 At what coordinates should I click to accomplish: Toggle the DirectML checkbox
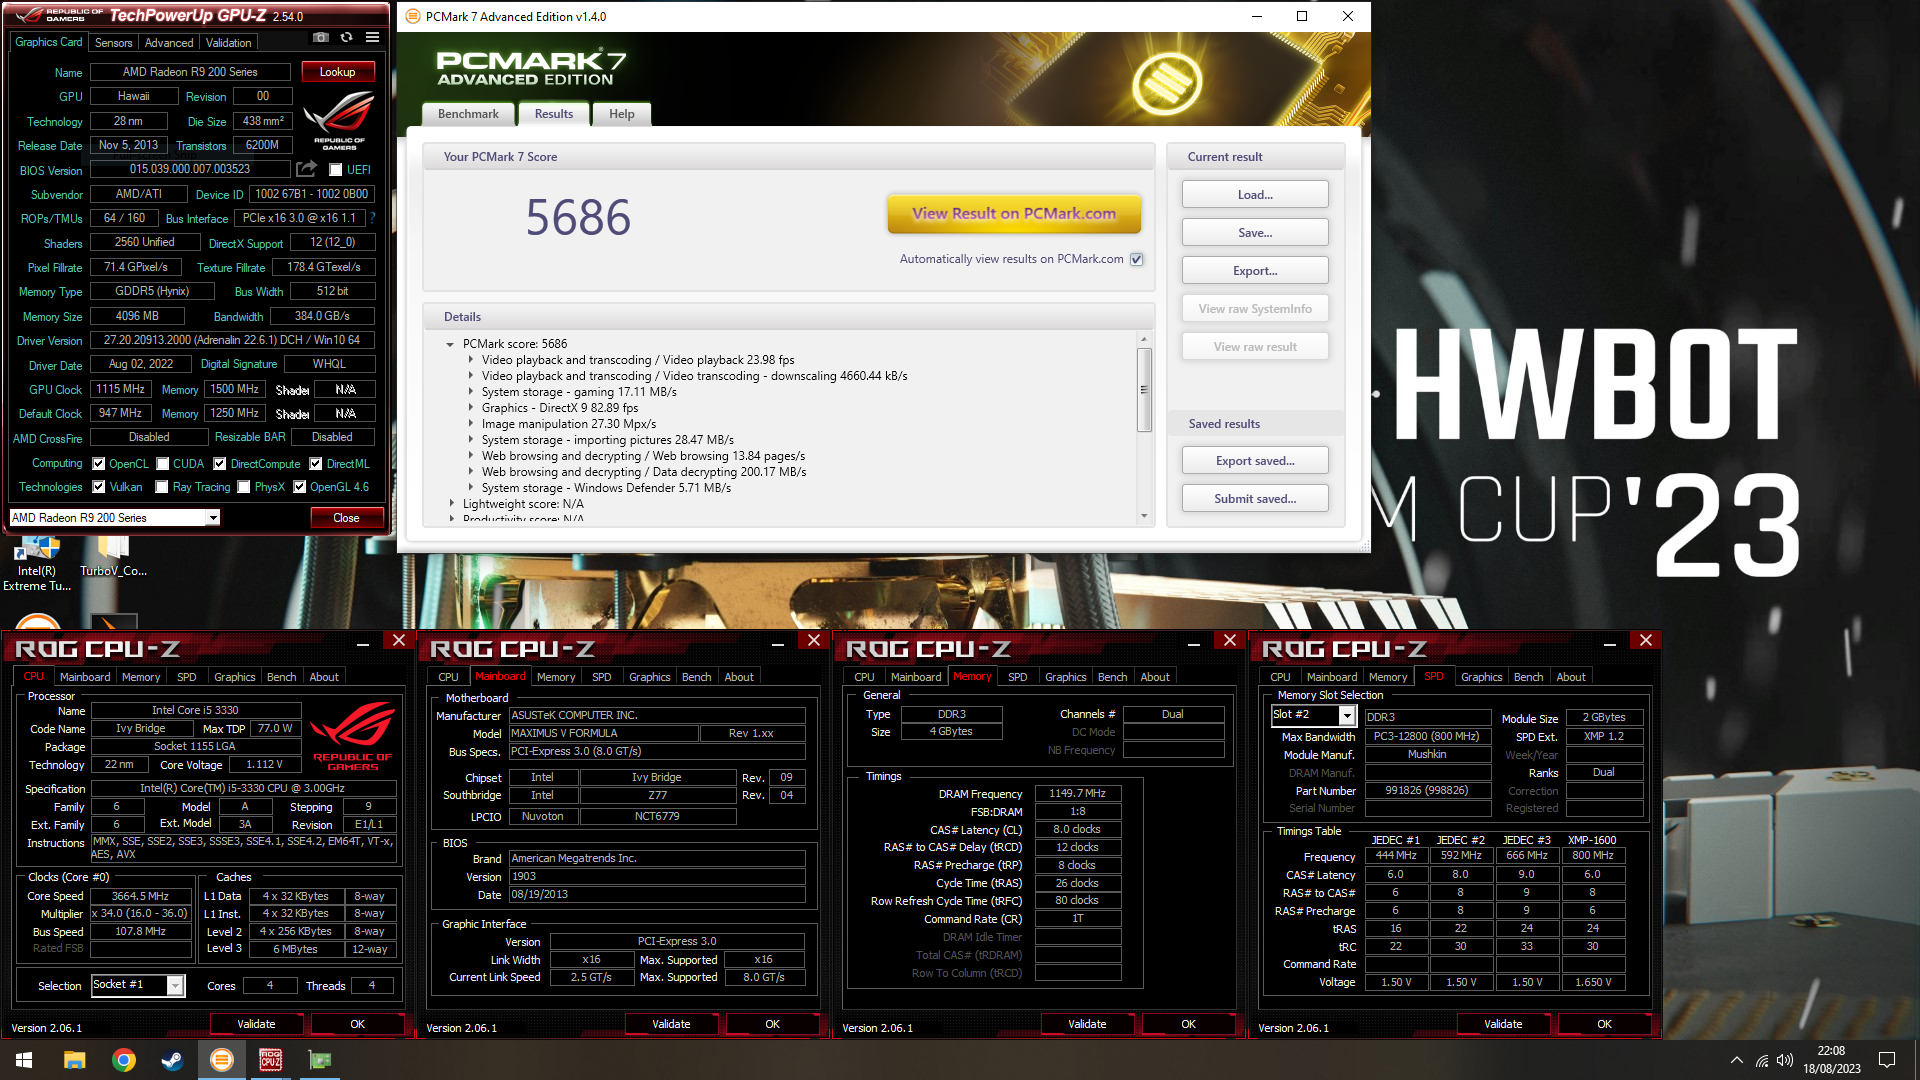click(316, 464)
